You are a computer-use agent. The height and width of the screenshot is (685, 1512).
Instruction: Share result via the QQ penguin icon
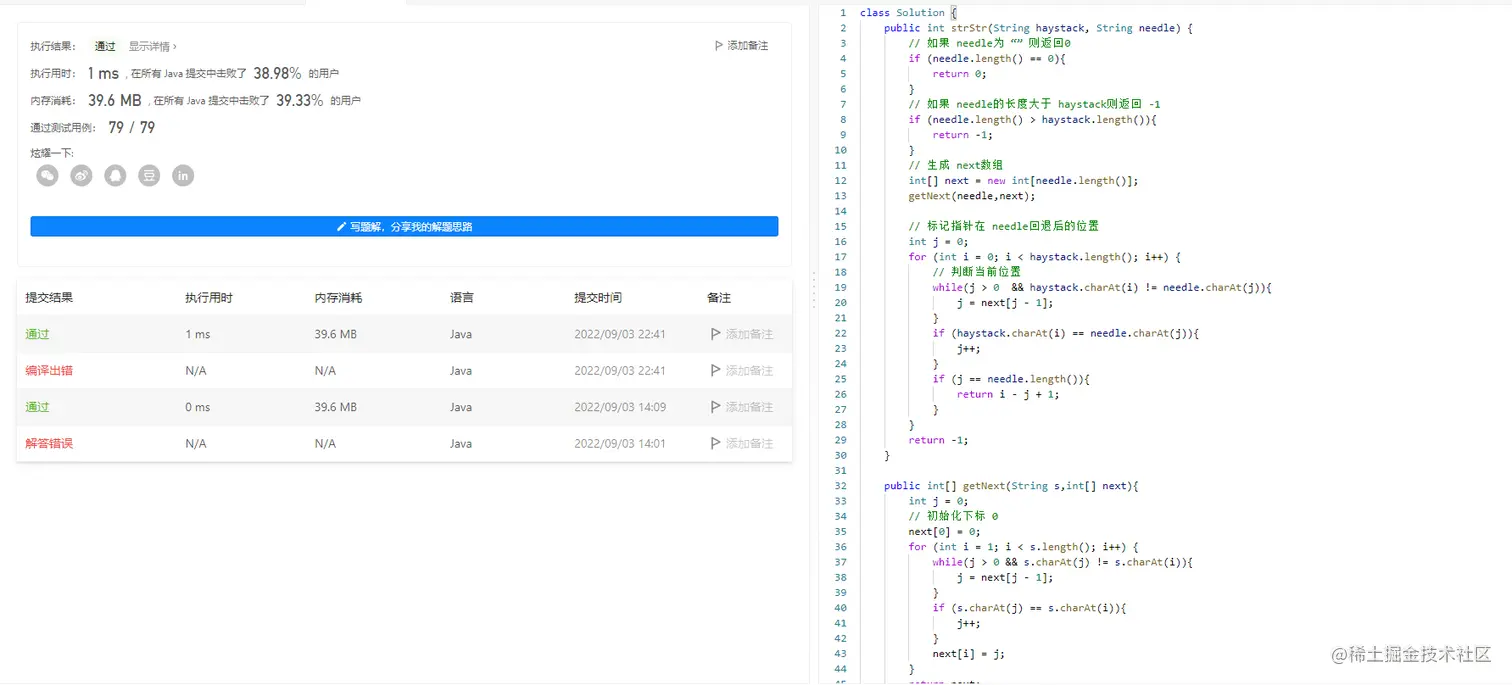coord(115,176)
